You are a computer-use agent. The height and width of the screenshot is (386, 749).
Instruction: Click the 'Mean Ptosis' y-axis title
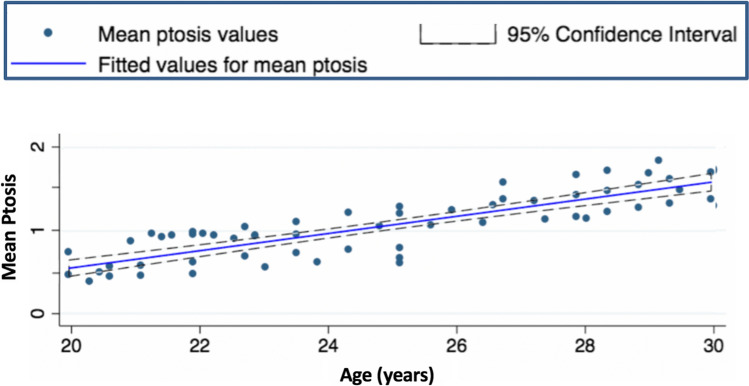pos(12,227)
